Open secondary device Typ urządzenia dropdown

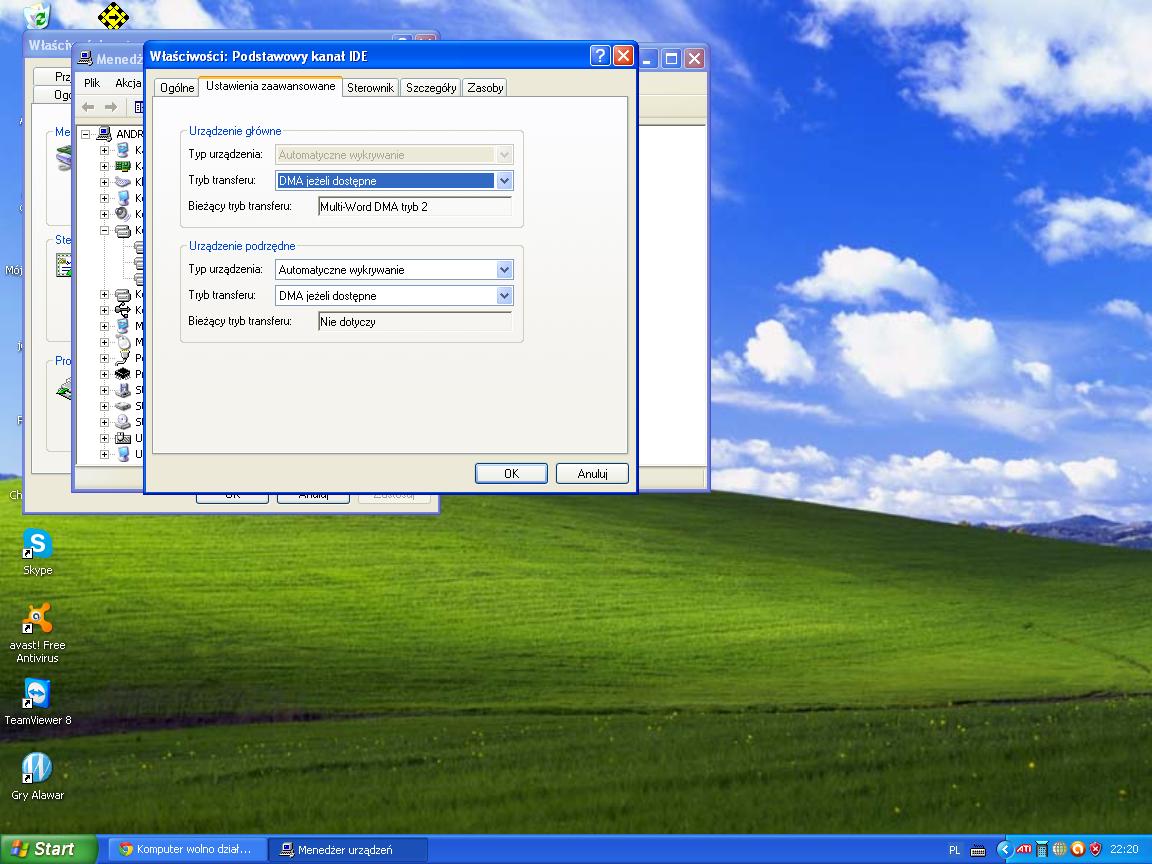504,270
